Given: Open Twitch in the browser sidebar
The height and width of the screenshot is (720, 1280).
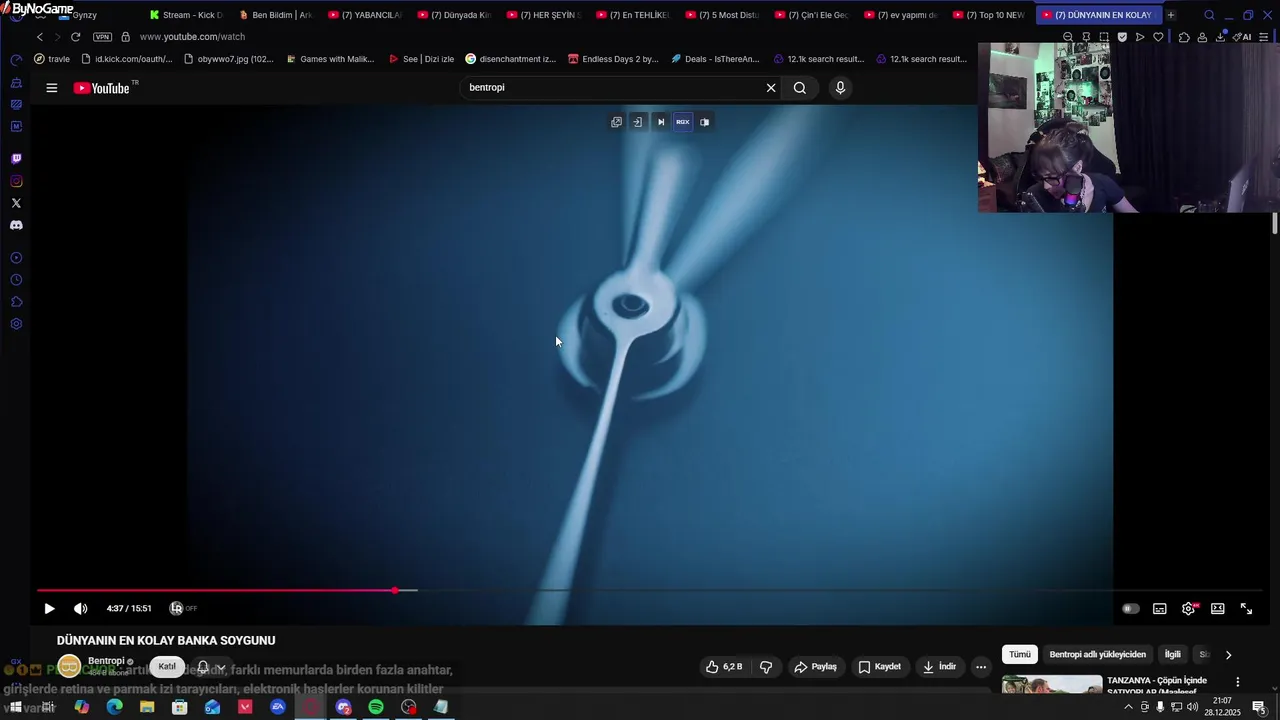Looking at the screenshot, I should [16, 159].
